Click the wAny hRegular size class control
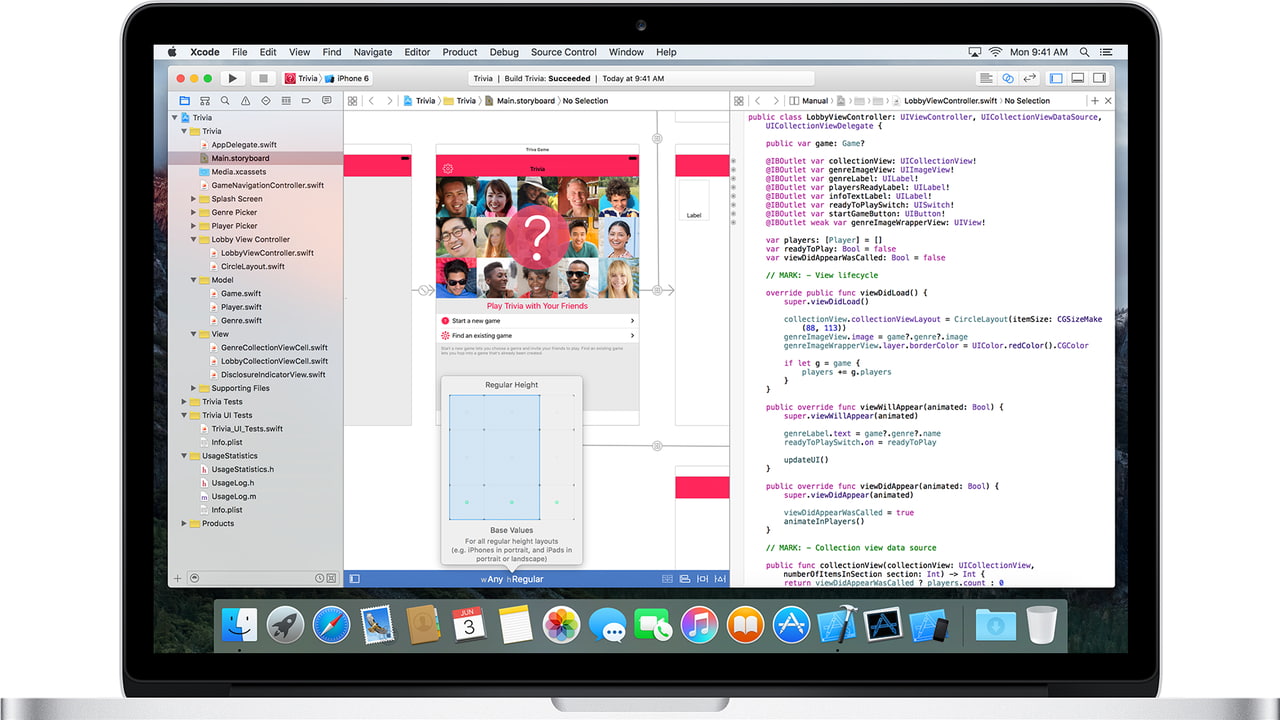The height and width of the screenshot is (720, 1280). pyautogui.click(x=512, y=579)
